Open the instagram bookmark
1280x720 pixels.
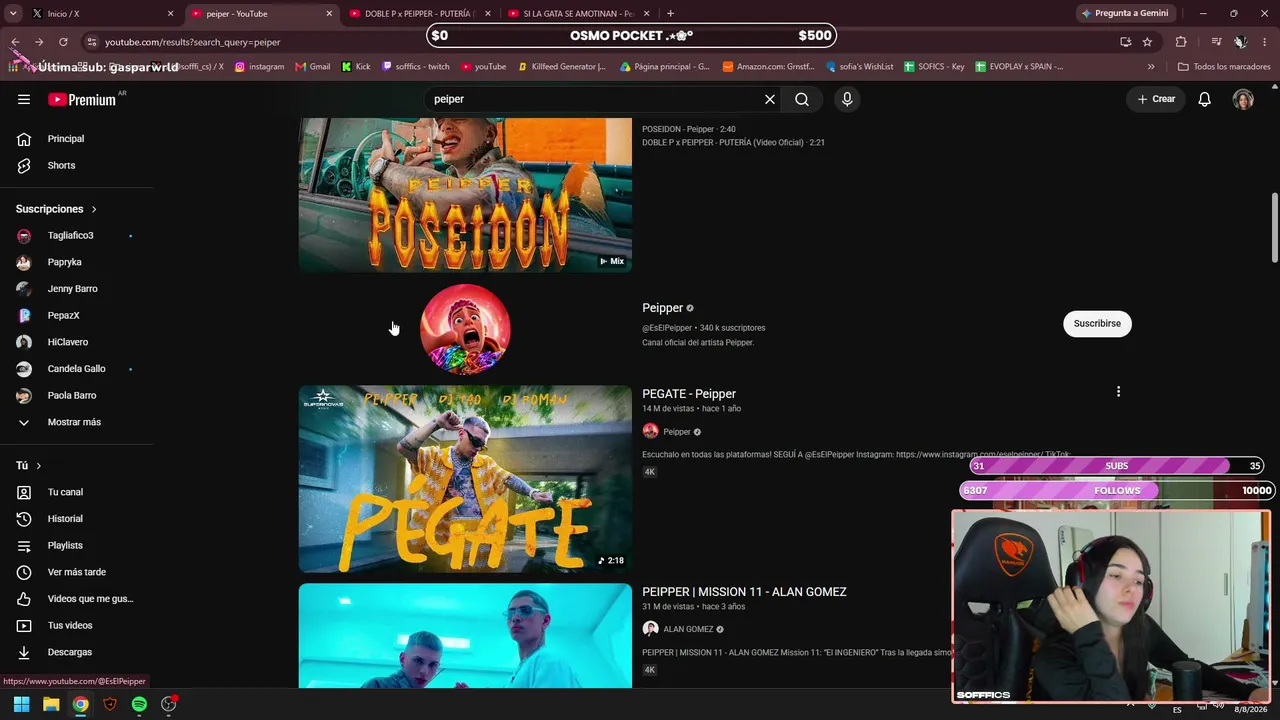259,67
